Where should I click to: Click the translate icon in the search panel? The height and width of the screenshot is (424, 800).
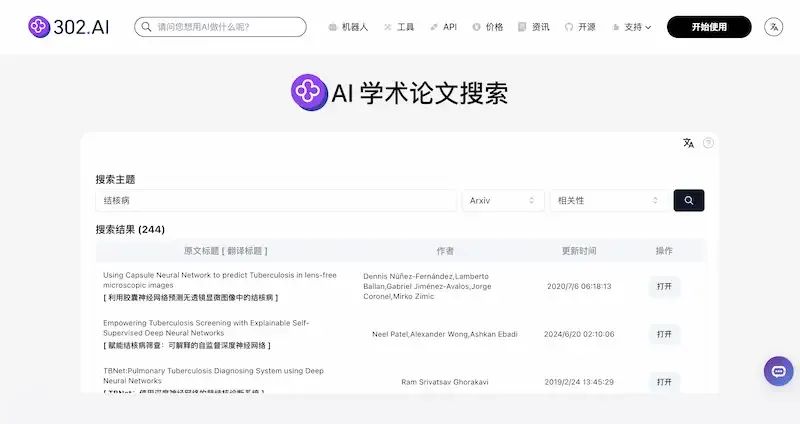(688, 143)
